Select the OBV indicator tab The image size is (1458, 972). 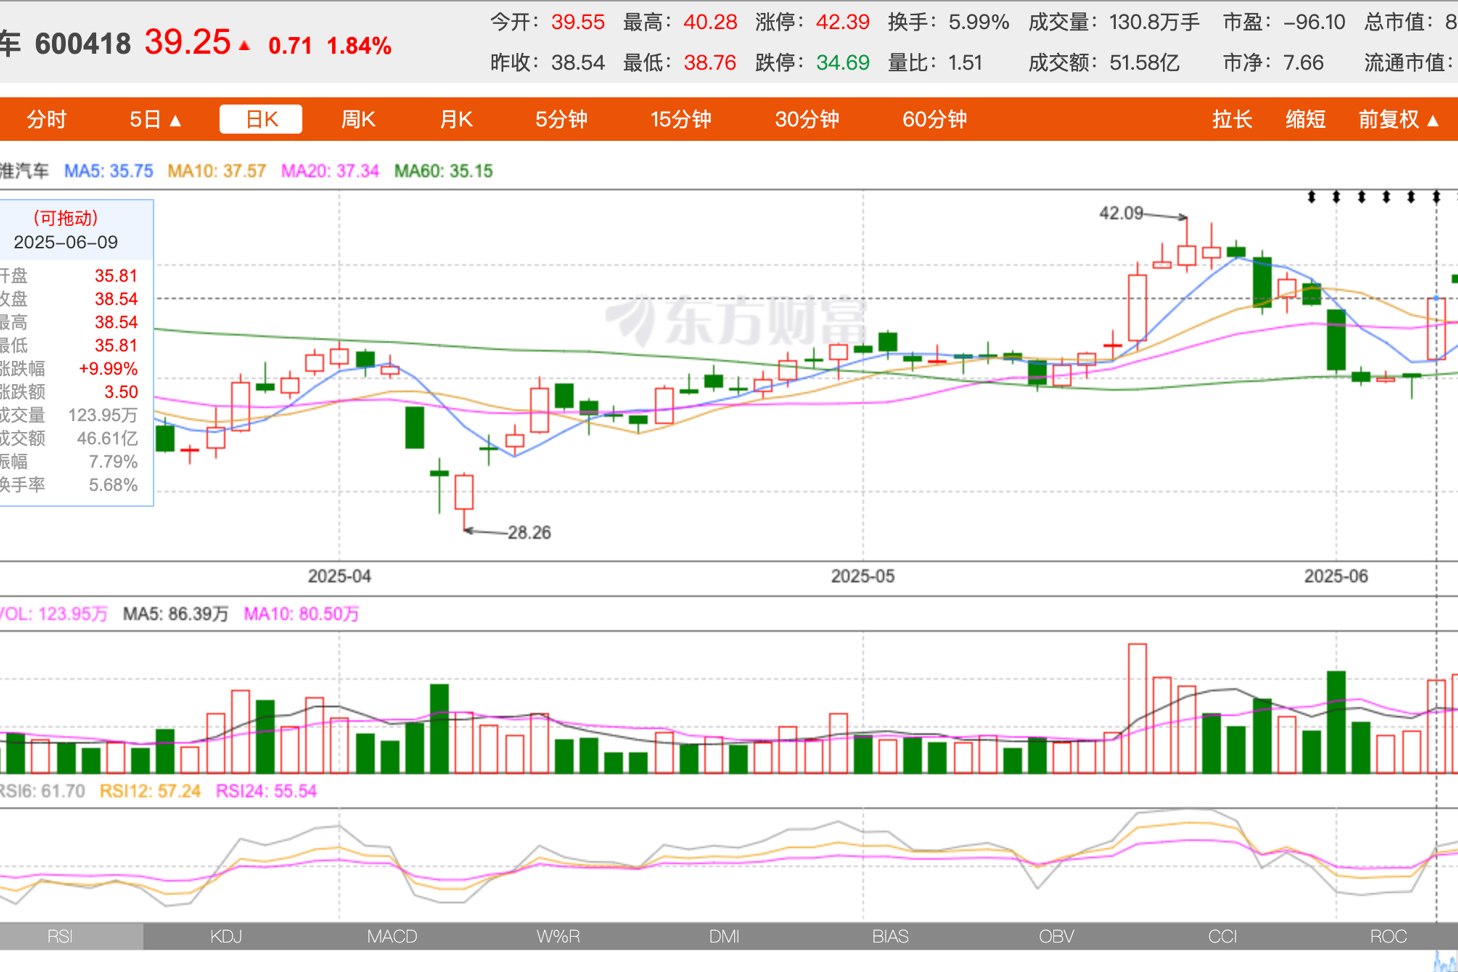point(1056,937)
